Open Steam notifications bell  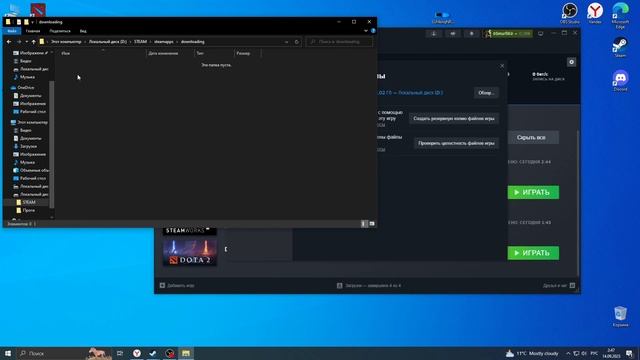click(x=471, y=33)
